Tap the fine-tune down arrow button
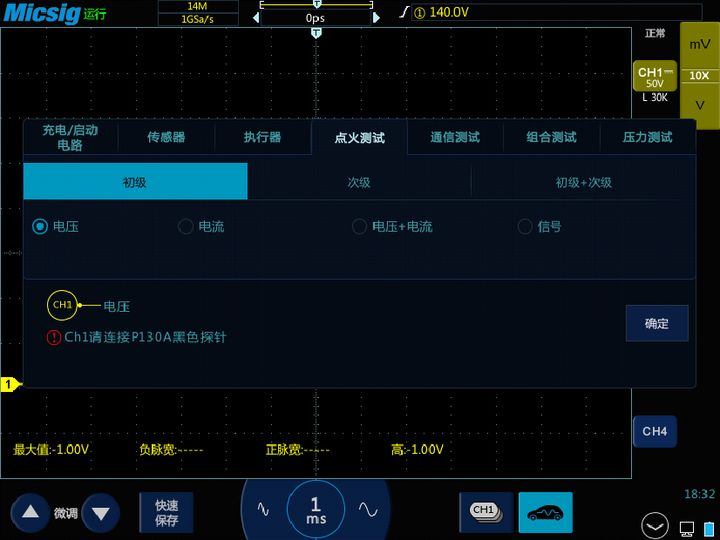The width and height of the screenshot is (720, 540). 101,512
